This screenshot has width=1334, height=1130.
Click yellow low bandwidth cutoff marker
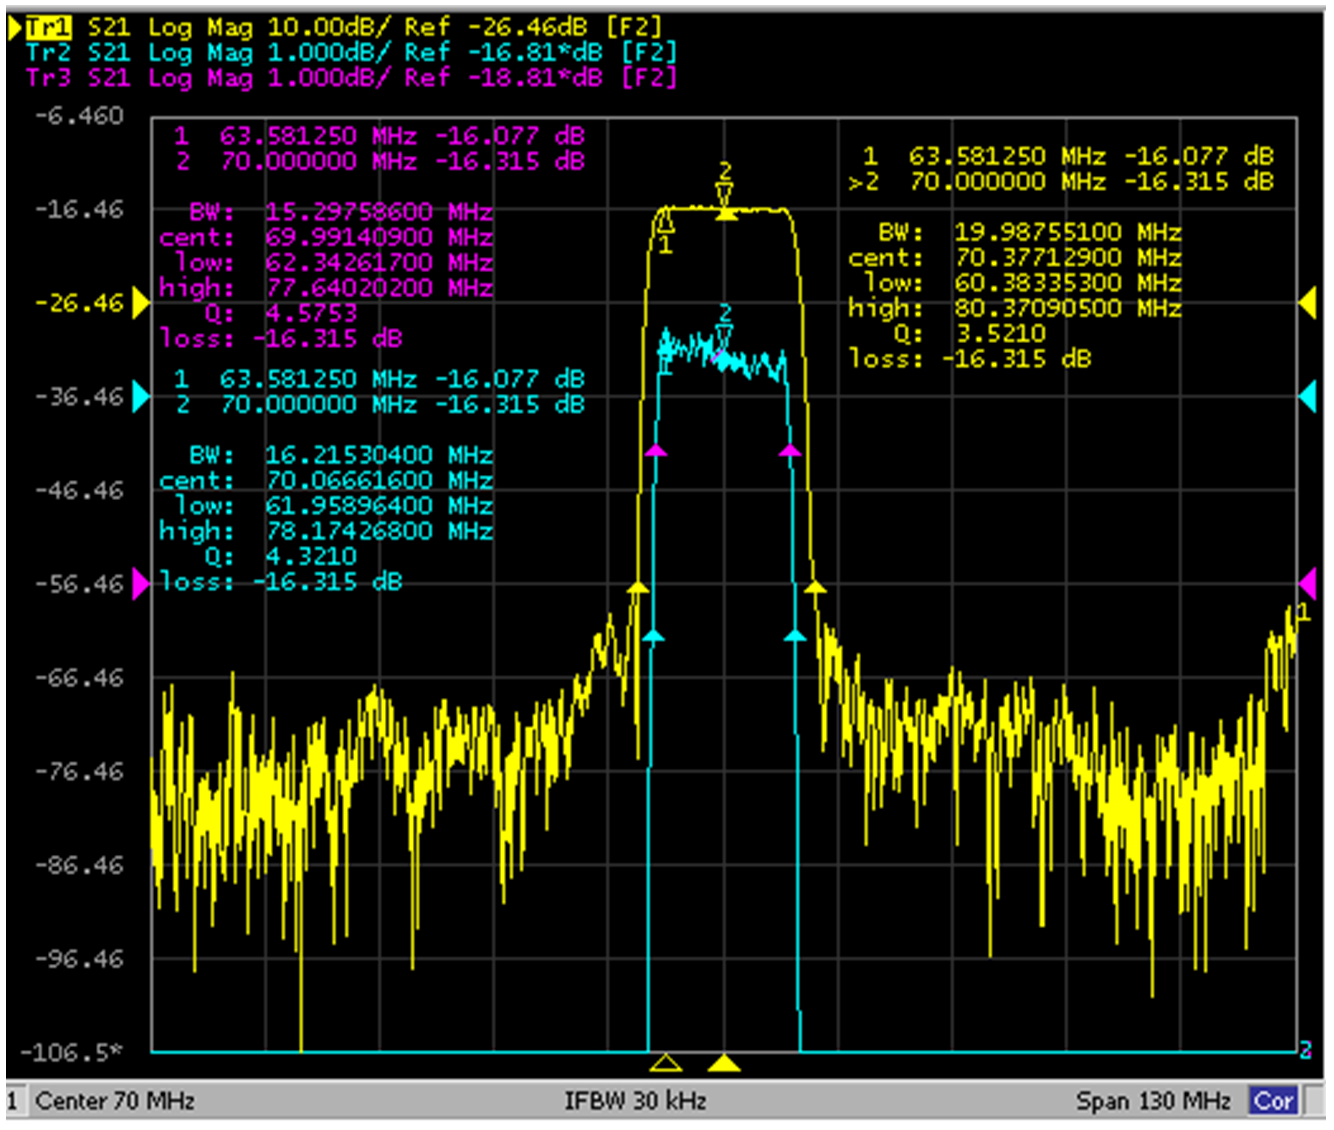(638, 587)
